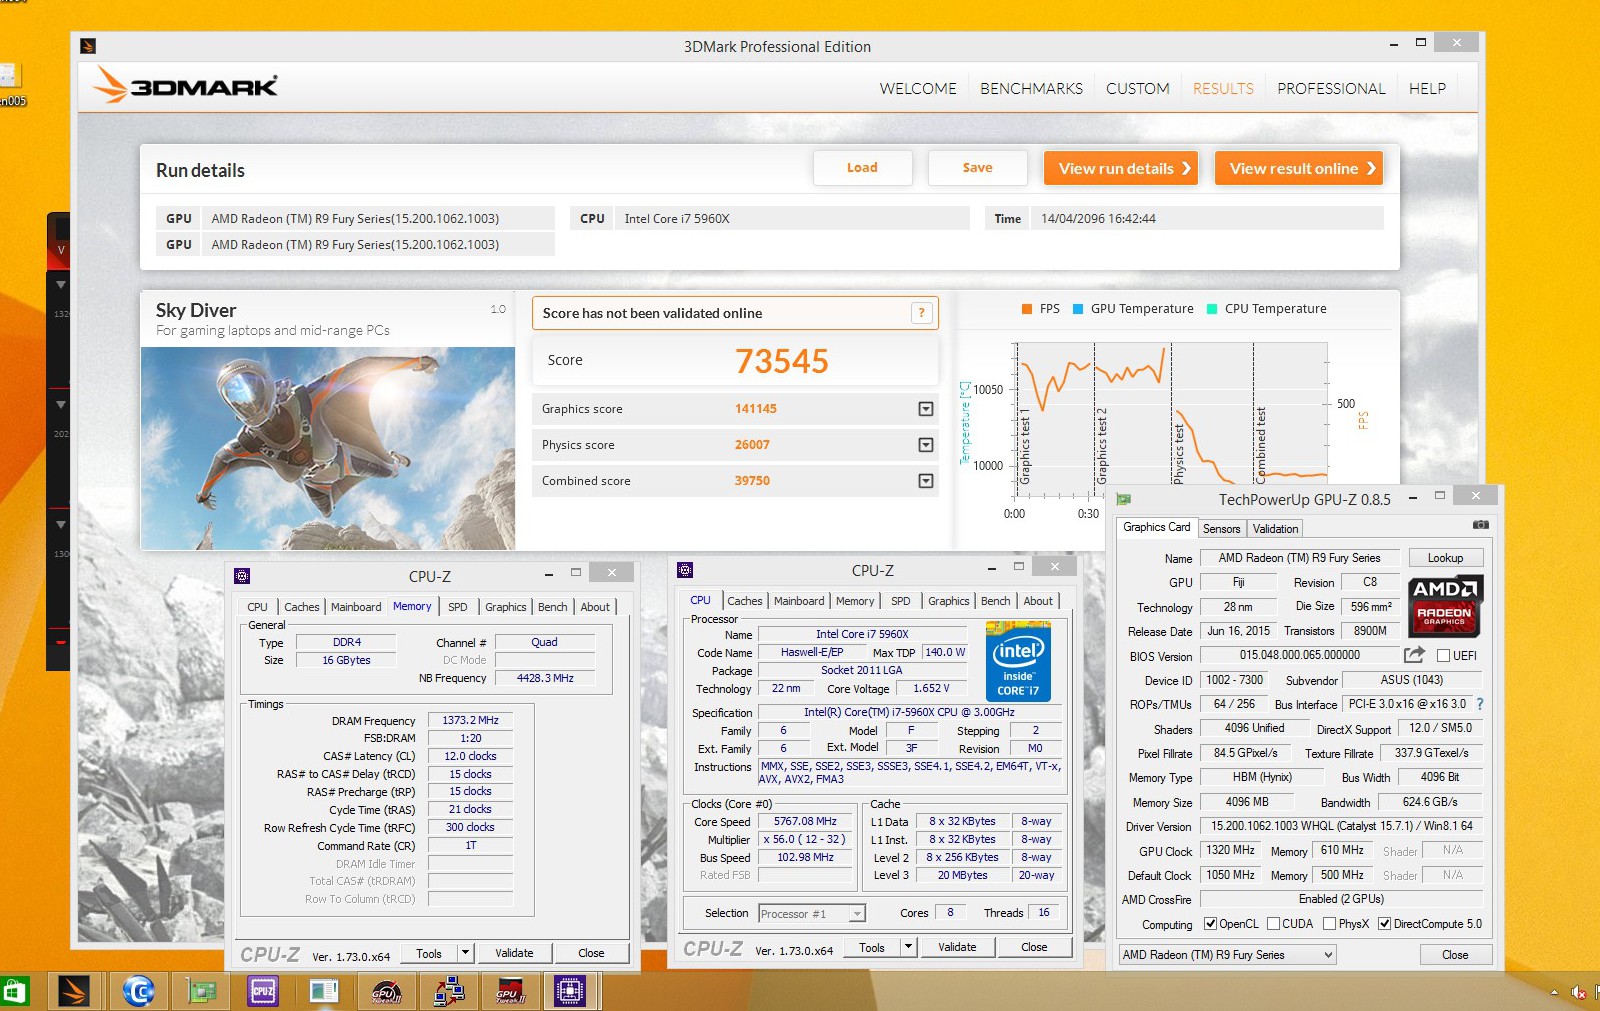The height and width of the screenshot is (1011, 1600).
Task: Open the window document taskbar icon
Action: click(324, 992)
